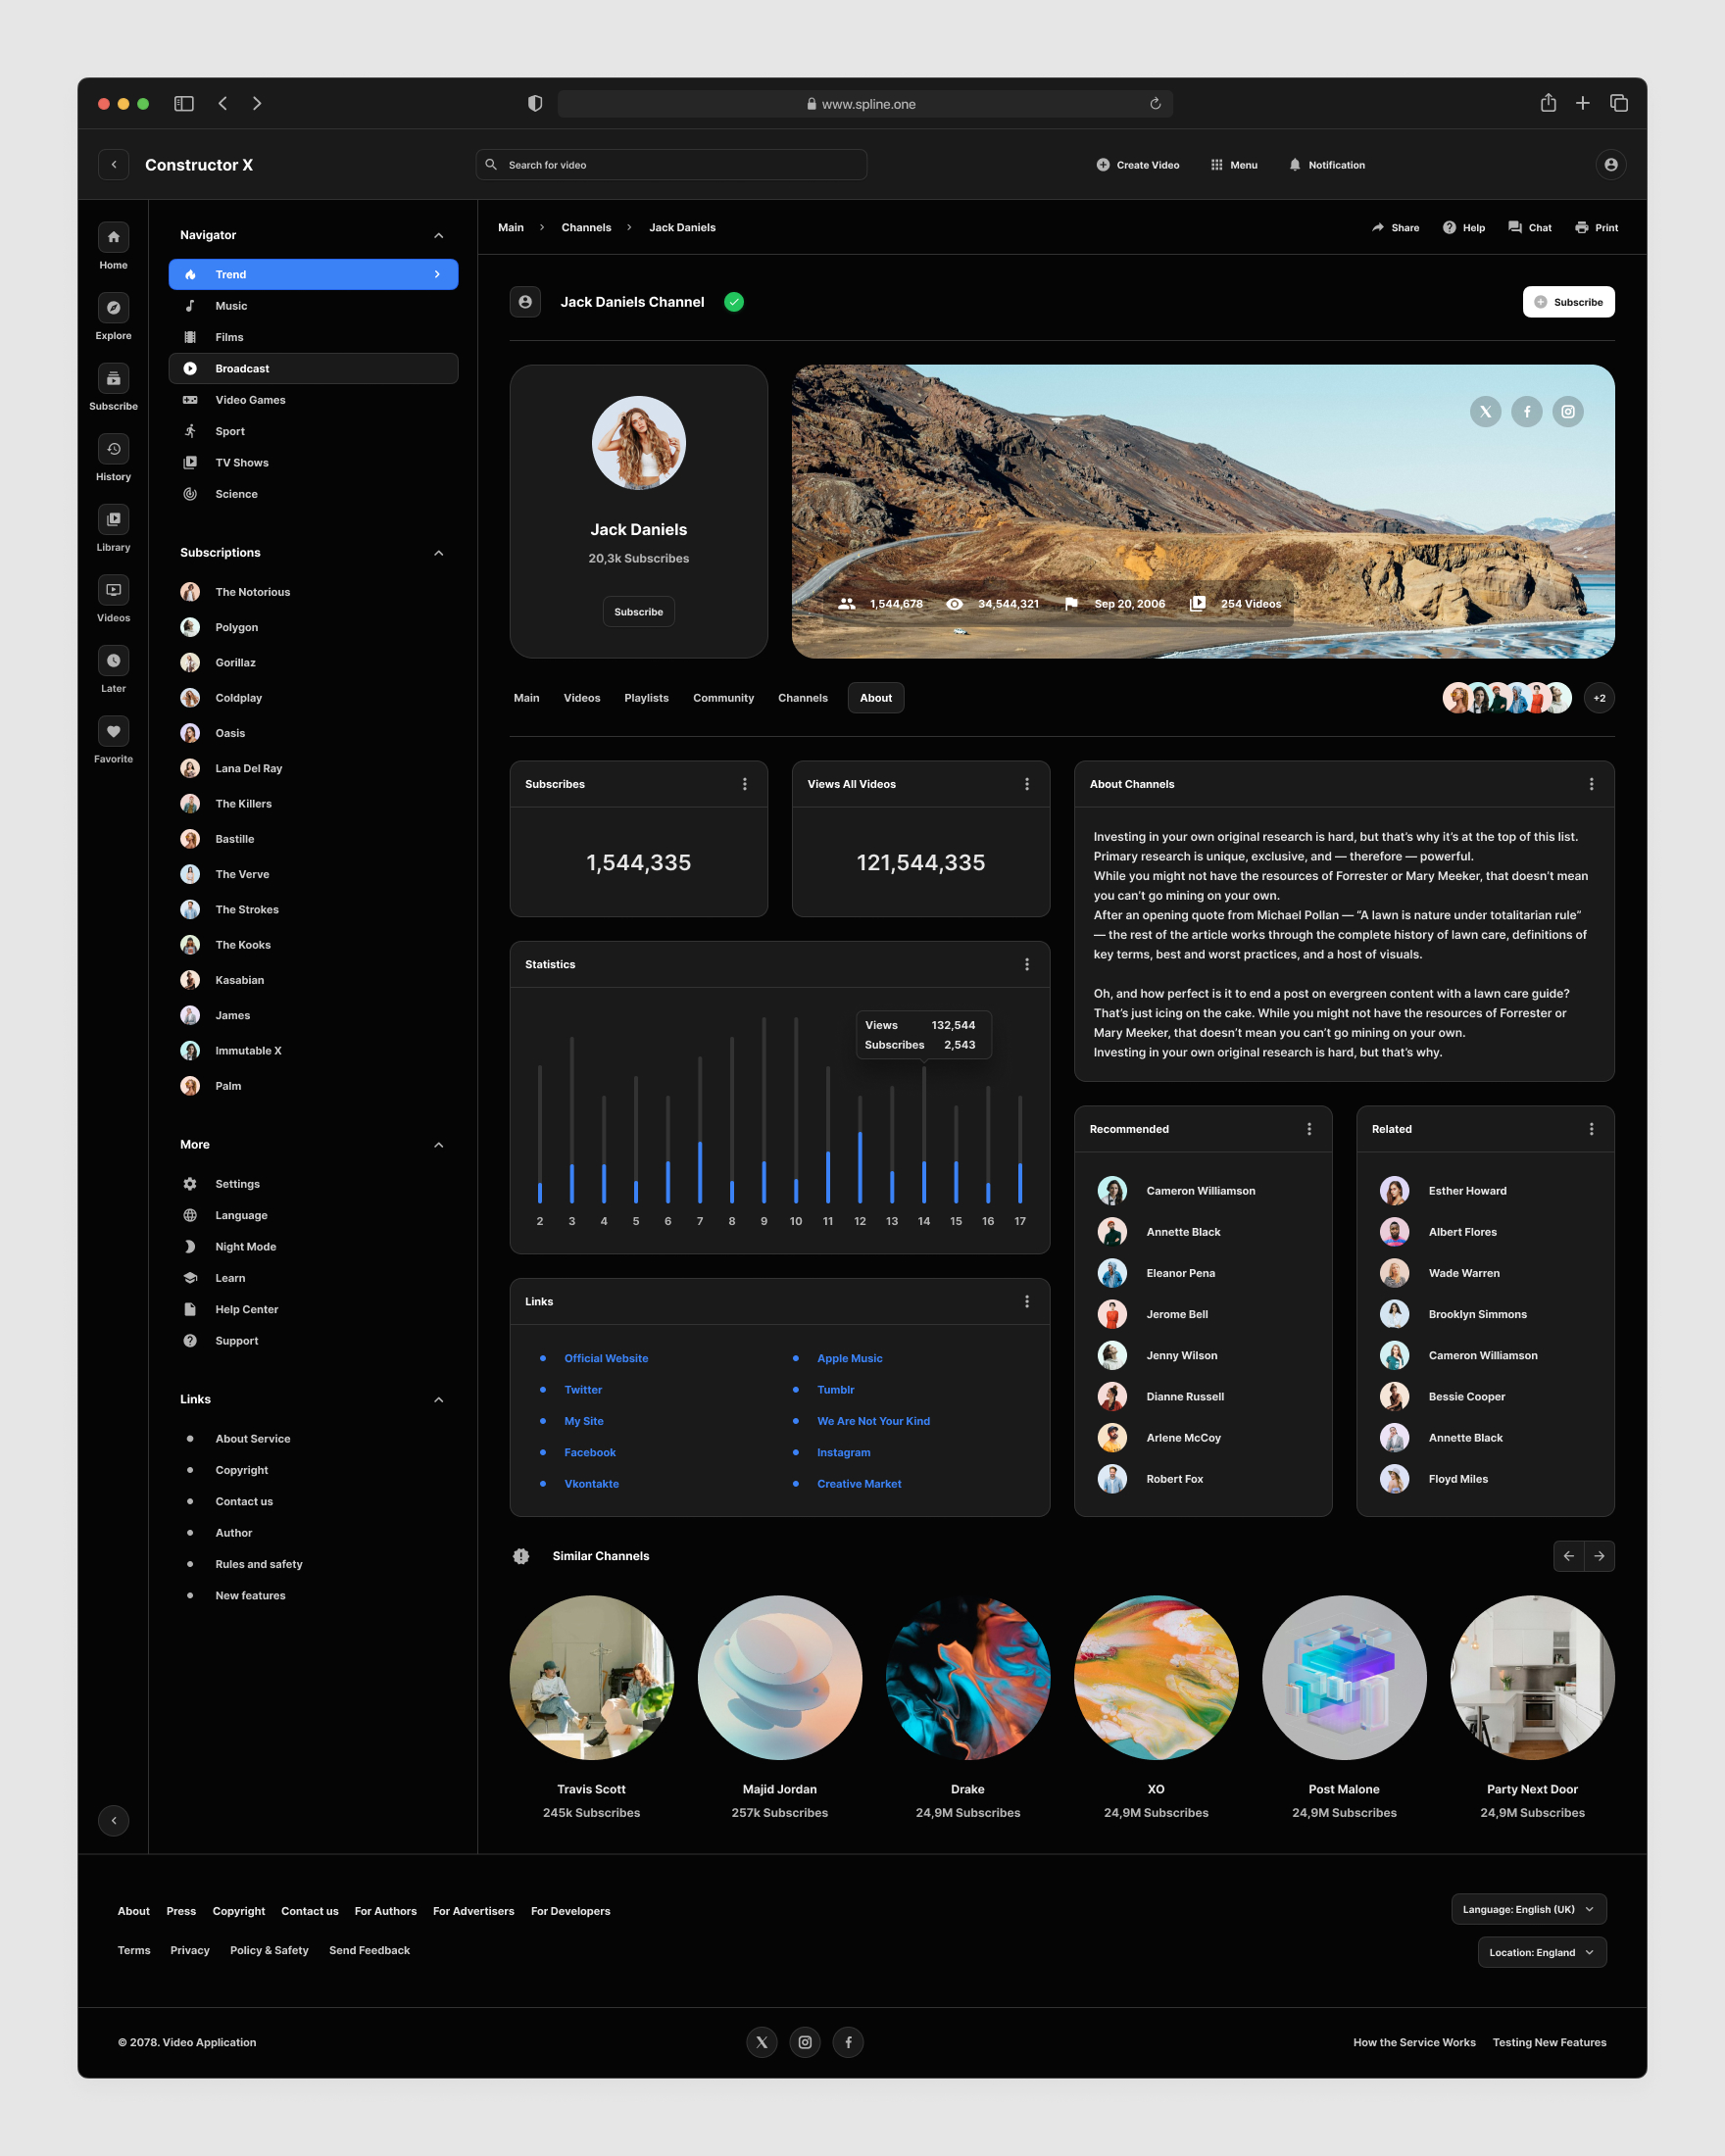The image size is (1725, 2156).
Task: Open Statistics card three-dot menu
Action: point(1027,965)
